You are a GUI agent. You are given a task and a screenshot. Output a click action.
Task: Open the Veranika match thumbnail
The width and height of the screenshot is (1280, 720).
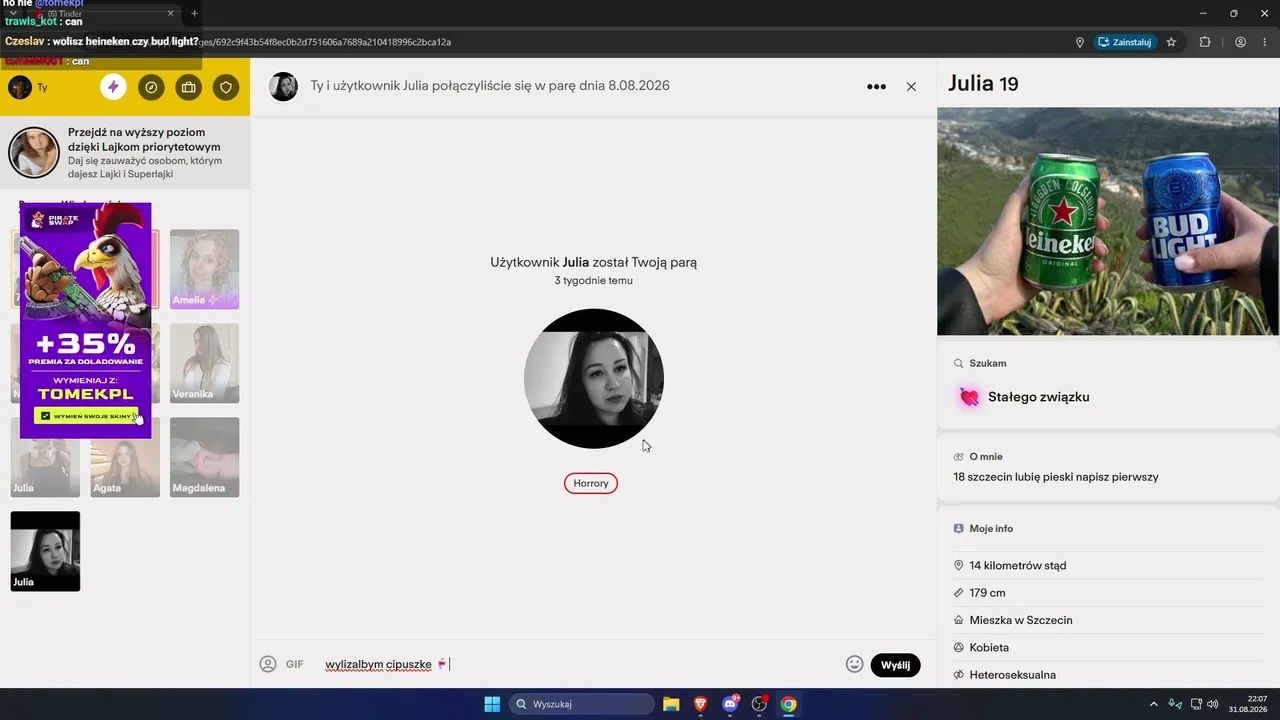pos(204,363)
